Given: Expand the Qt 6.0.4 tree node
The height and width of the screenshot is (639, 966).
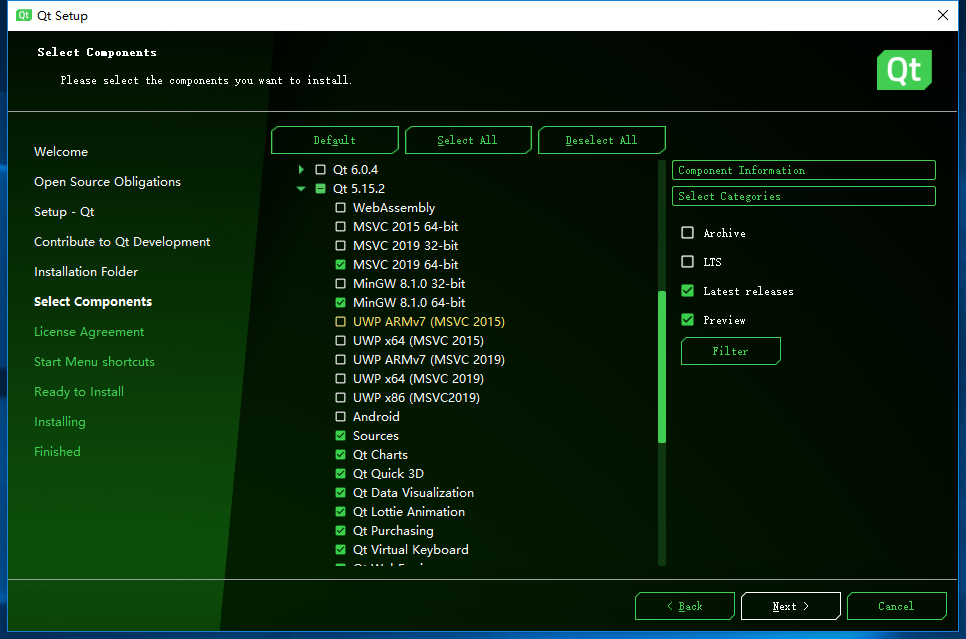Looking at the screenshot, I should pos(301,169).
